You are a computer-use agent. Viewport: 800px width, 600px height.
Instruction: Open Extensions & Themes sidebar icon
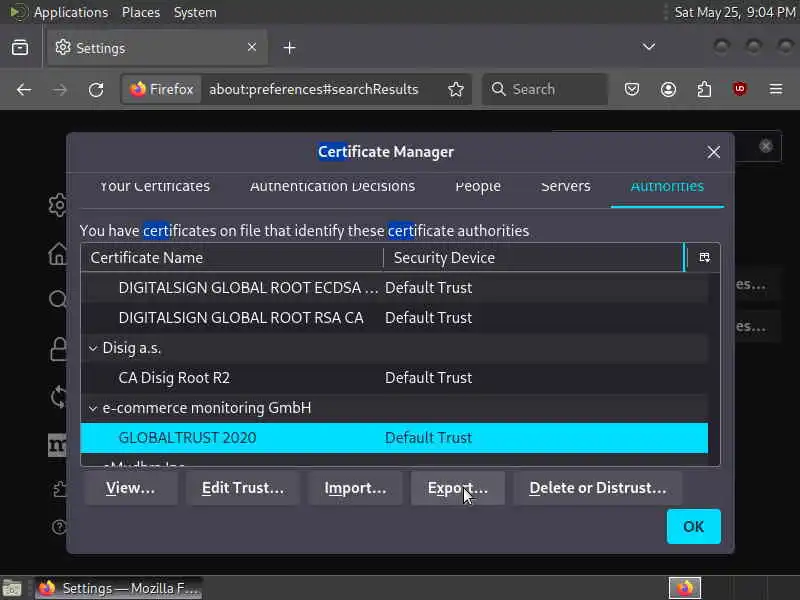coord(59,489)
